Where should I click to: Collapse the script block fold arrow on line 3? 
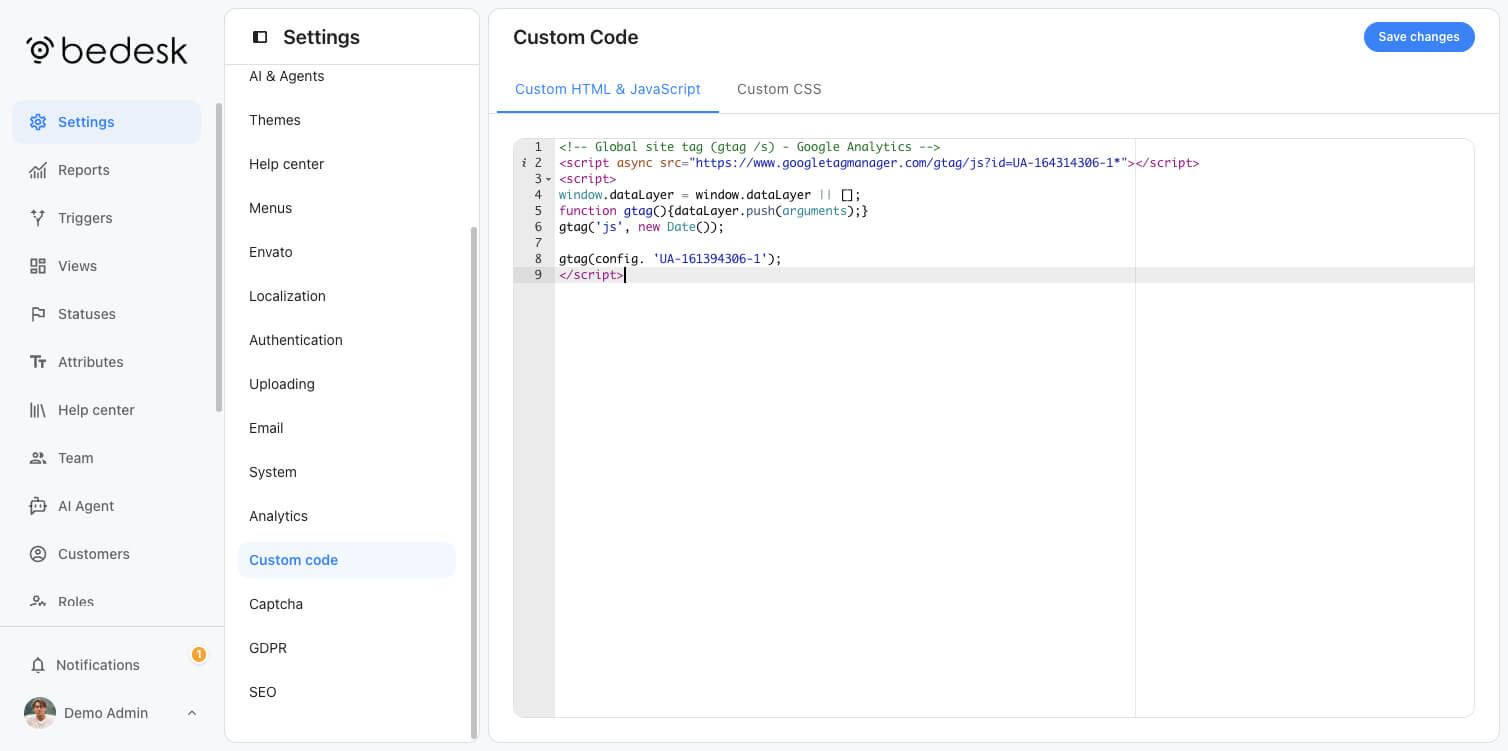point(548,179)
